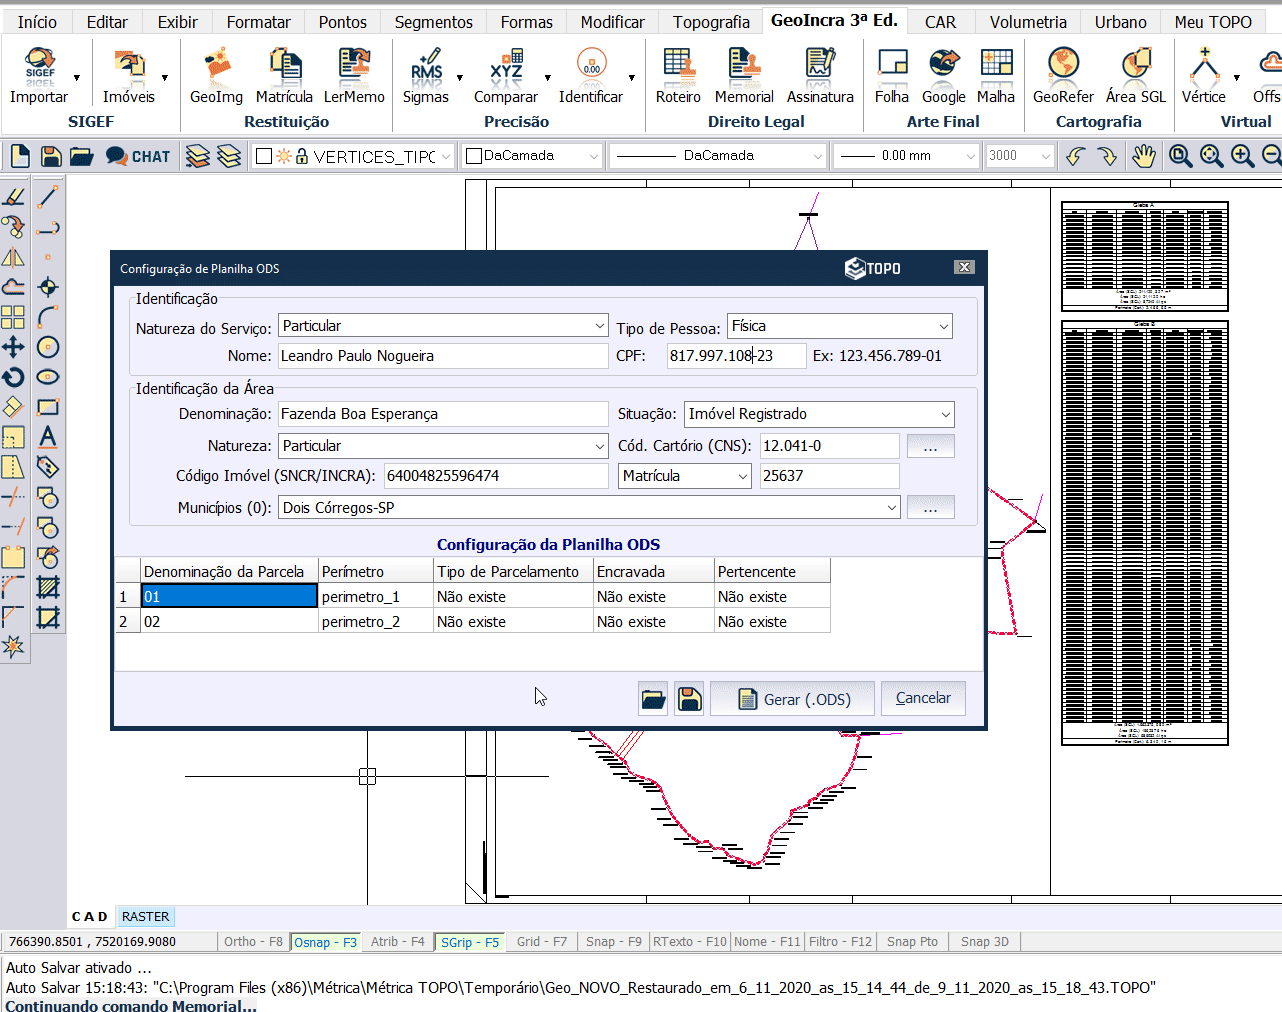The width and height of the screenshot is (1282, 1012).
Task: Expand the Tipo de Pessoa dropdown
Action: click(x=943, y=327)
